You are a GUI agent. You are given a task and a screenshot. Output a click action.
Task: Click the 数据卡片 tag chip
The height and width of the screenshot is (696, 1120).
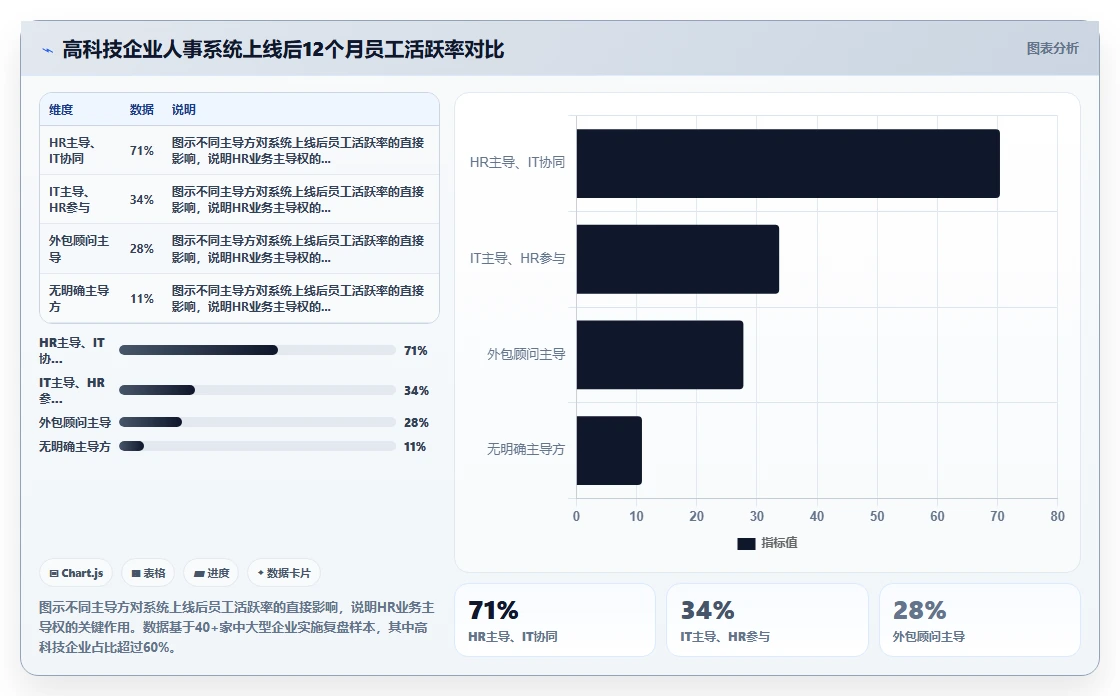tap(284, 573)
